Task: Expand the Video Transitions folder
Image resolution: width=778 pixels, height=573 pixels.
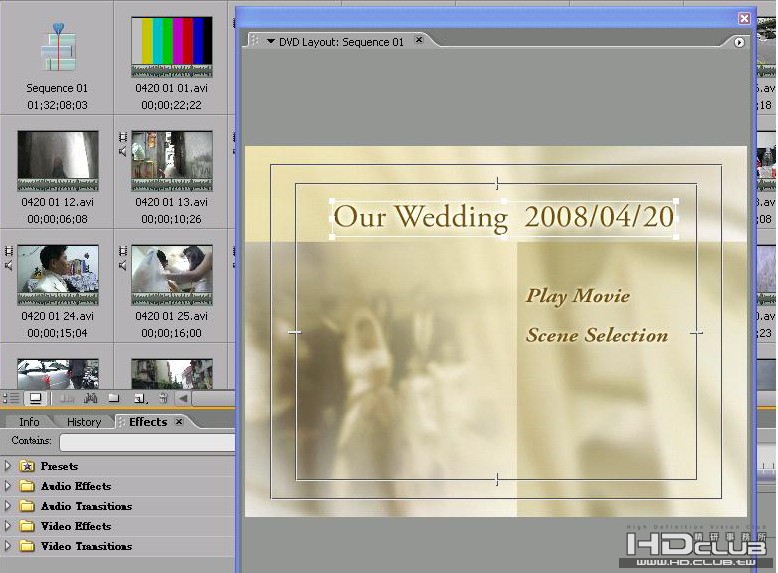Action: [7, 546]
